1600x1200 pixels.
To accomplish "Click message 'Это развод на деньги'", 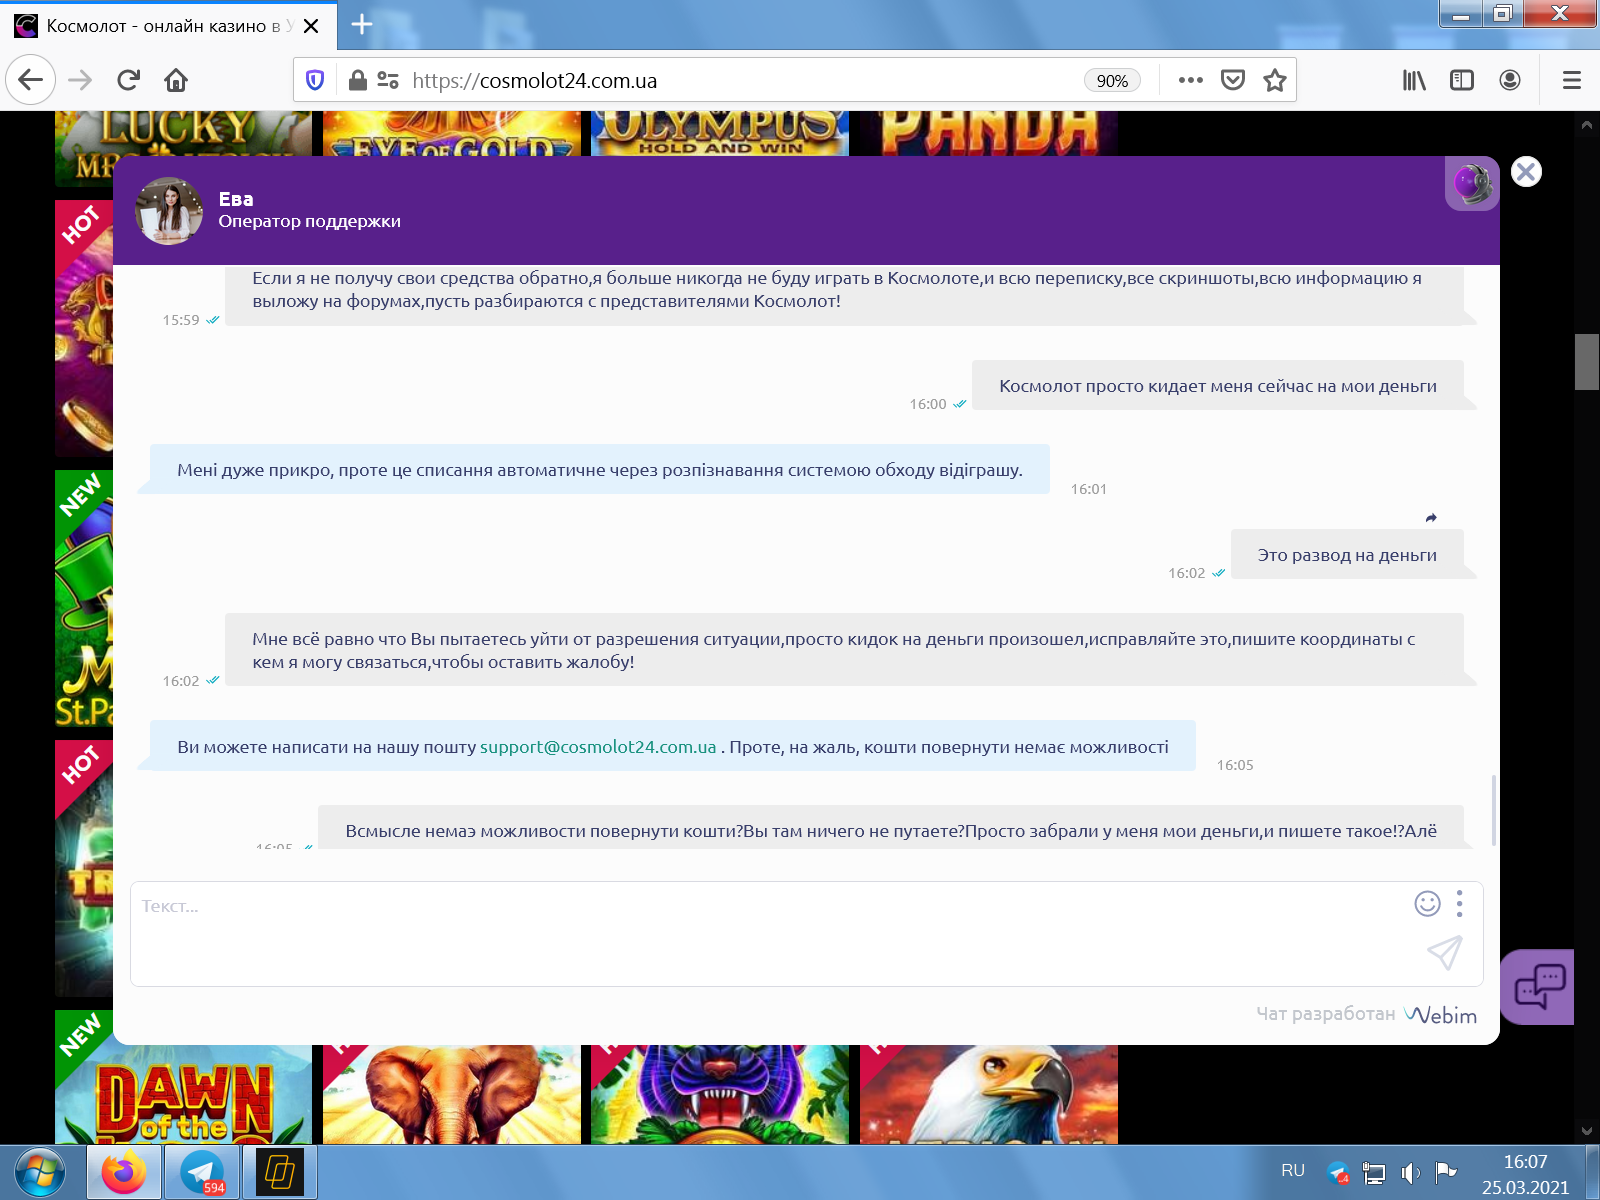I will tap(1347, 555).
